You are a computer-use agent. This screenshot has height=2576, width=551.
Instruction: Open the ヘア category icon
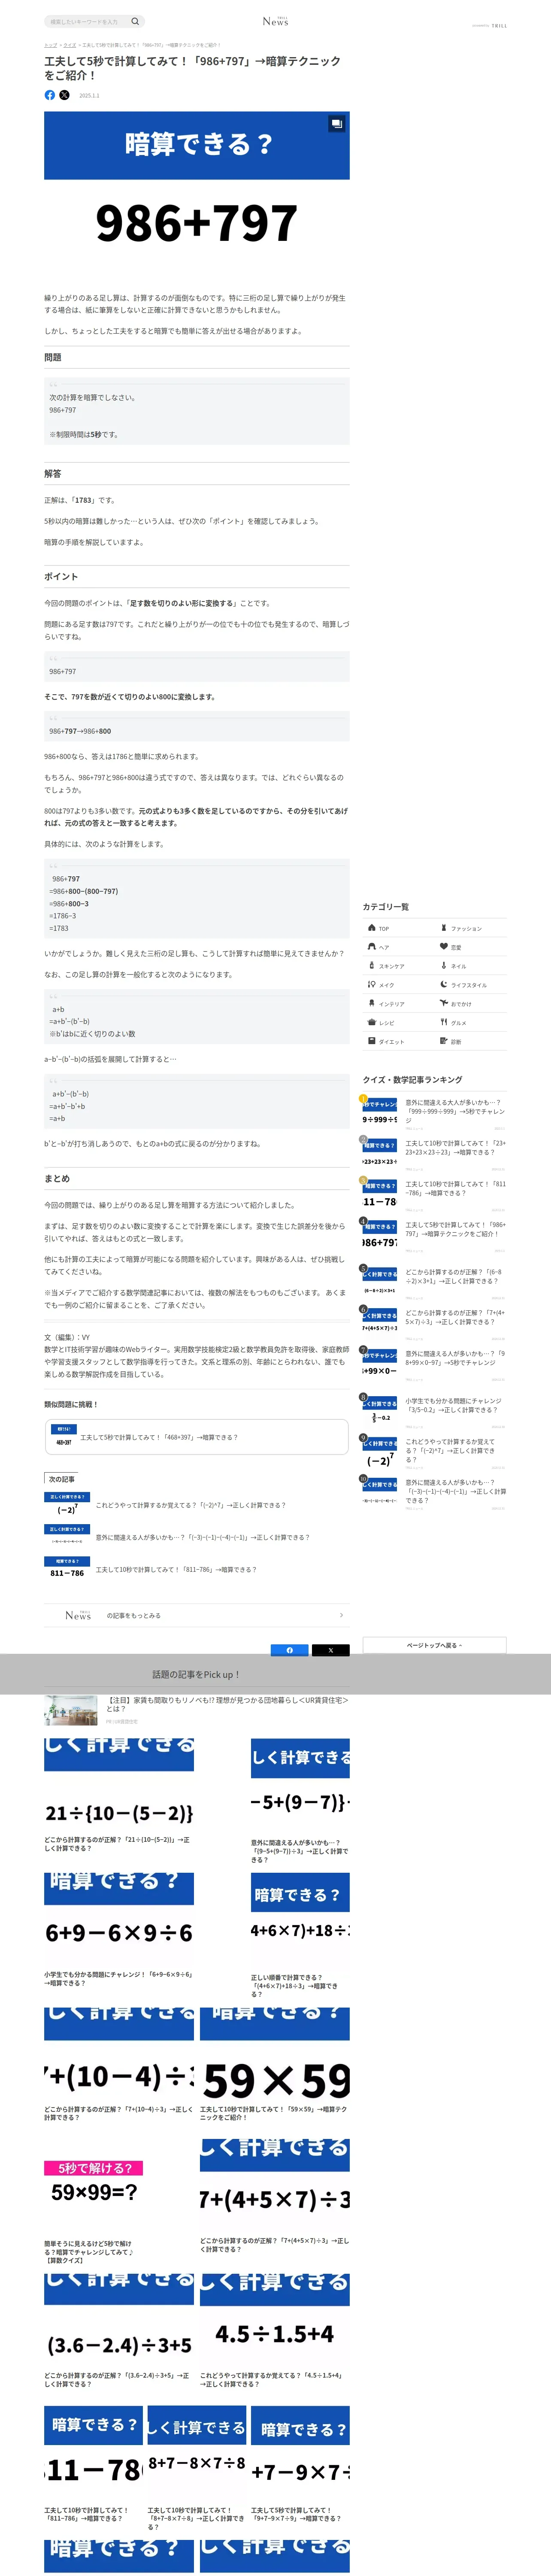tap(372, 946)
